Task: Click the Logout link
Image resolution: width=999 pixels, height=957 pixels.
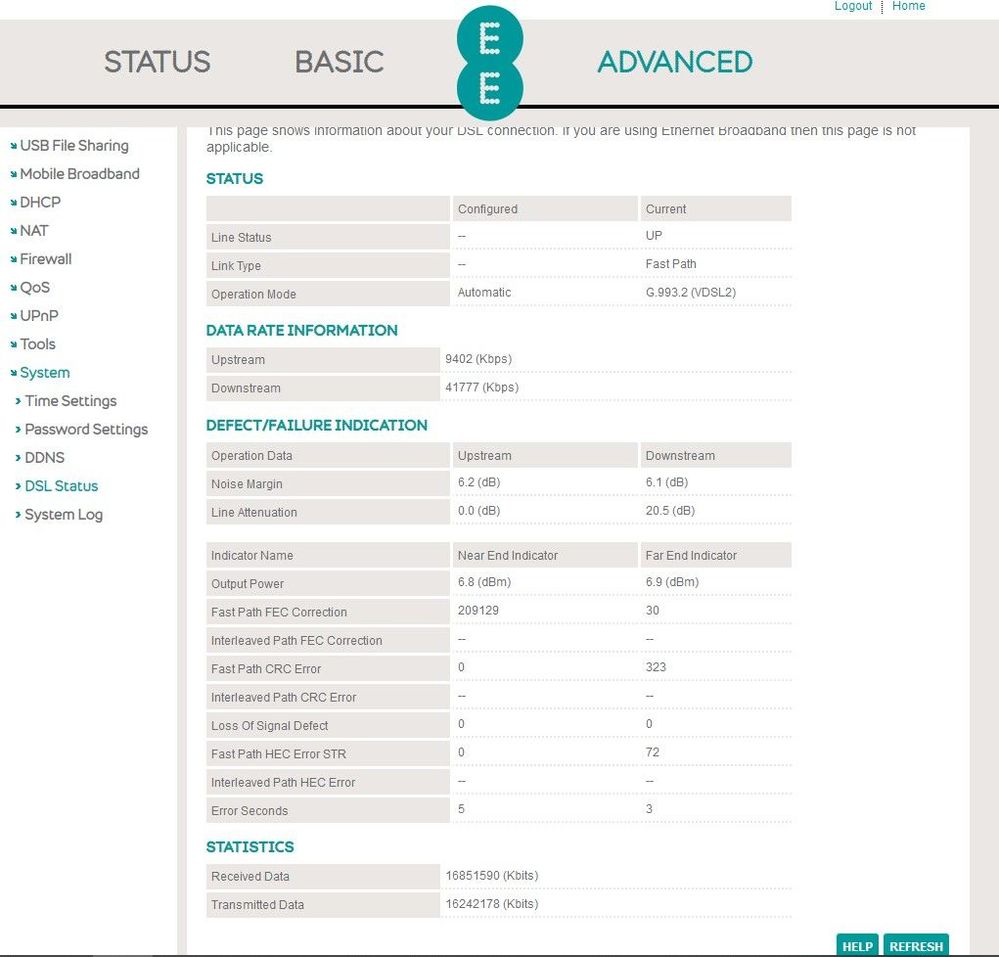Action: (853, 6)
